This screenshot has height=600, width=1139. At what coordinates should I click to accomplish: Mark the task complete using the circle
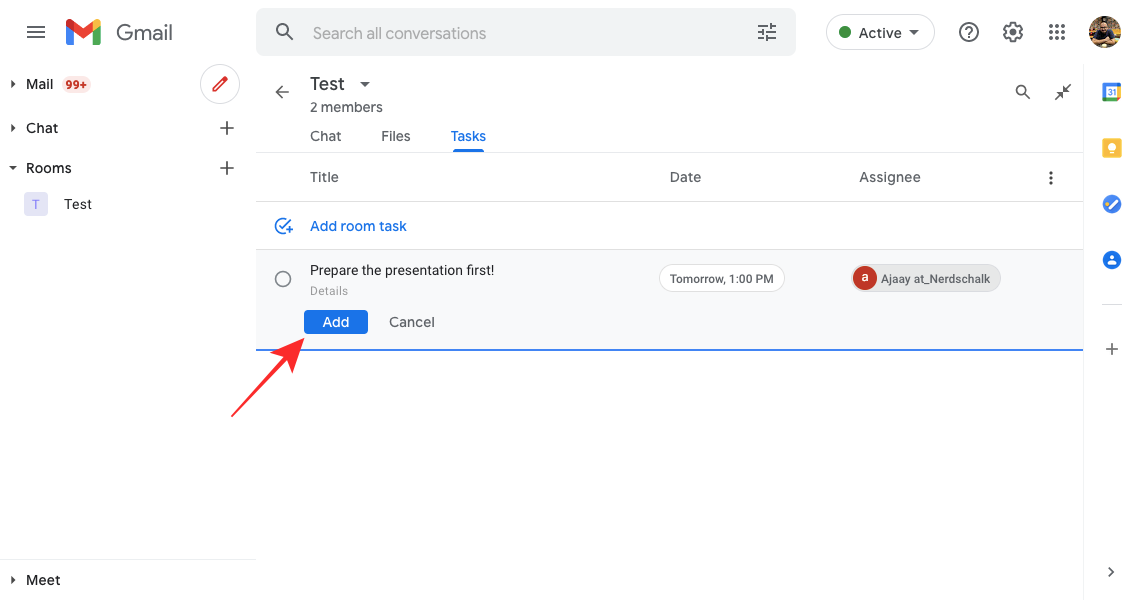[283, 279]
